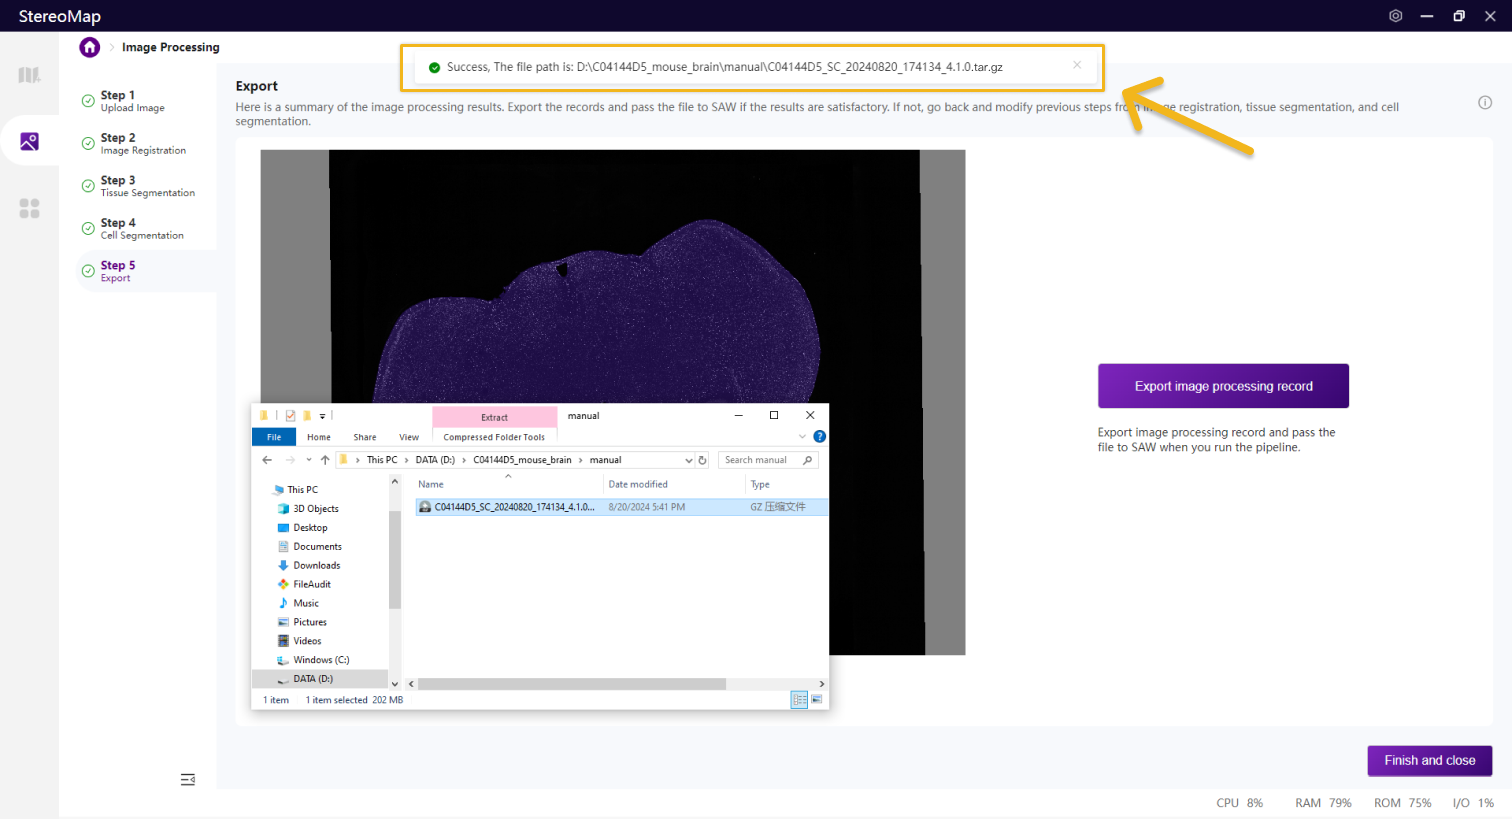Image resolution: width=1512 pixels, height=819 pixels.
Task: Expand the Explorer ribbon chevron
Action: coord(802,437)
